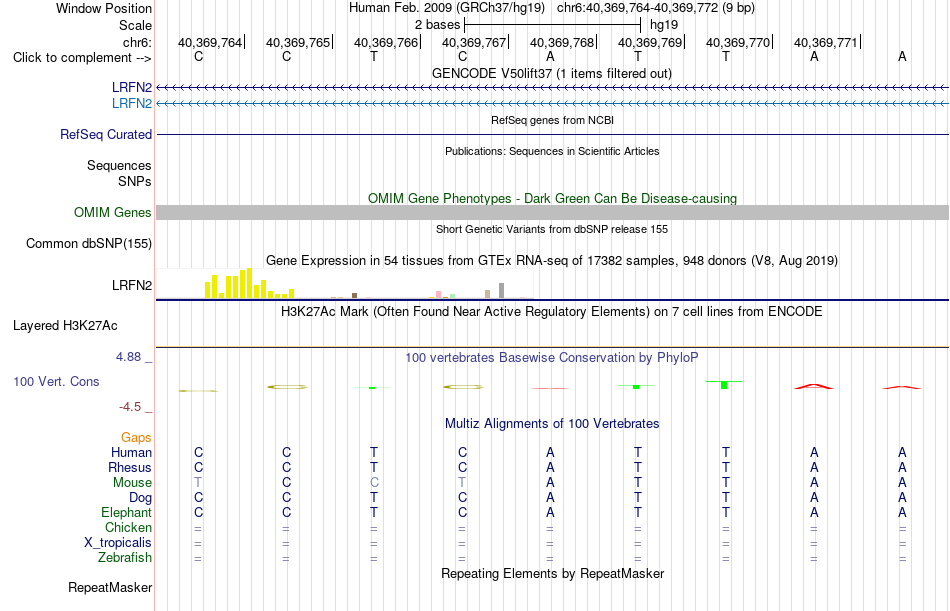Click the Common dbSNP(155) track label

click(x=89, y=244)
